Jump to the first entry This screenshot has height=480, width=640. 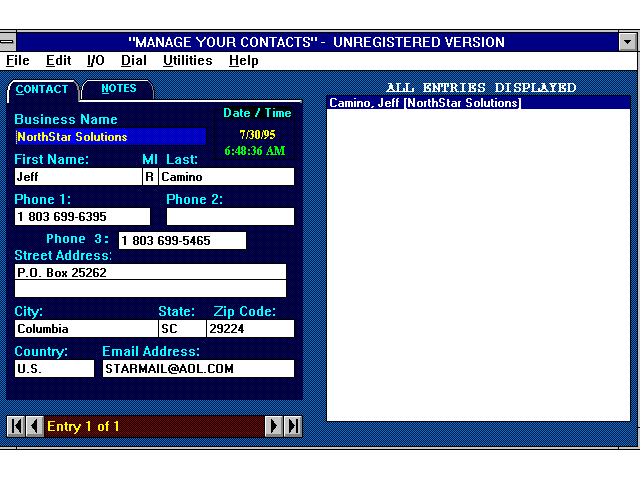tap(16, 426)
